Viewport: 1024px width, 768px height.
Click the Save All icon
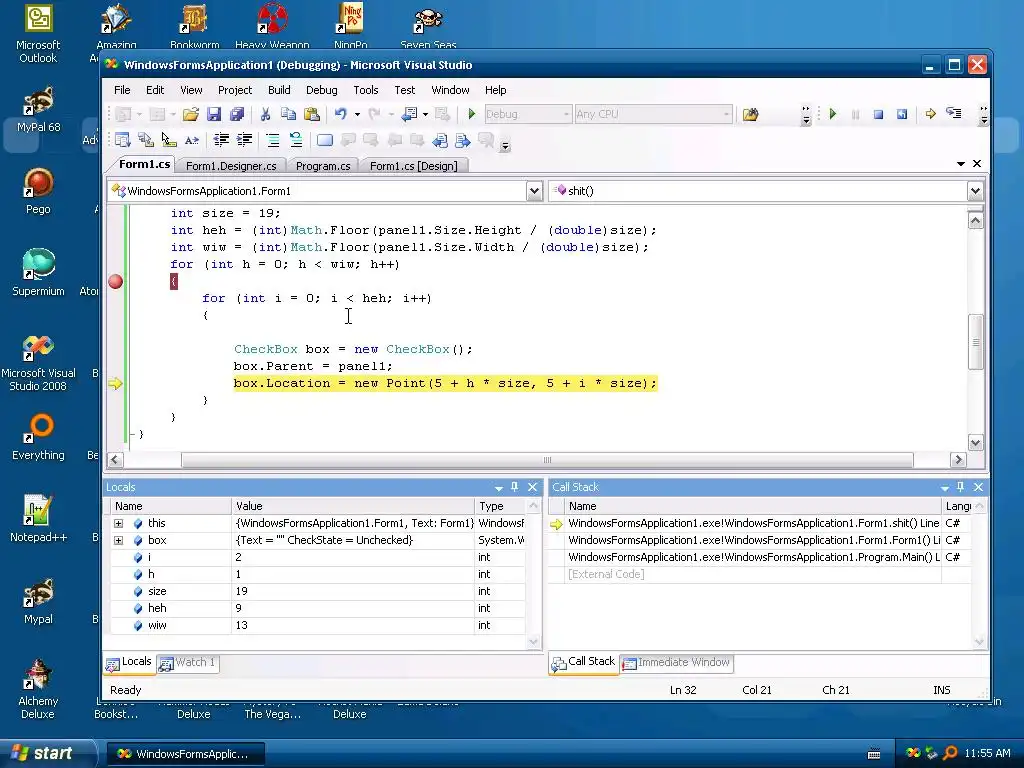(236, 114)
